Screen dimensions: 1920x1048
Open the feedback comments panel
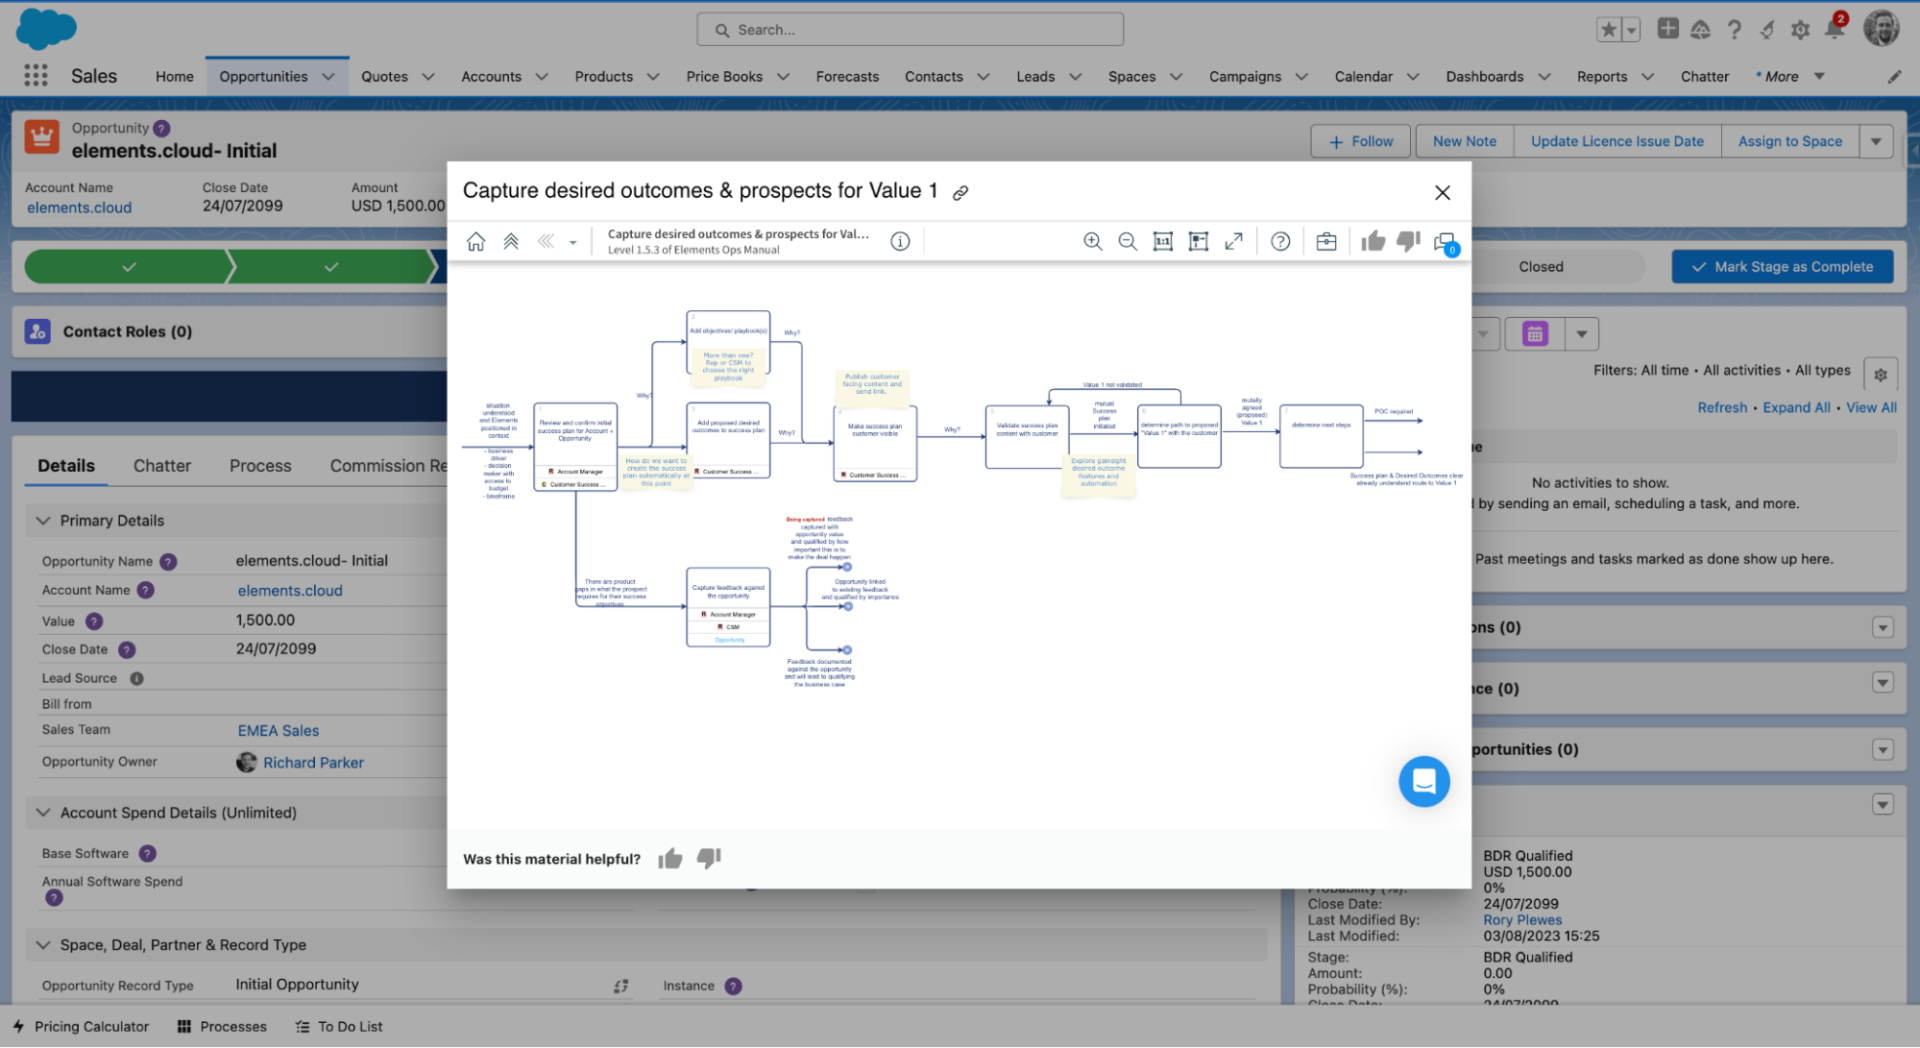pos(1444,241)
